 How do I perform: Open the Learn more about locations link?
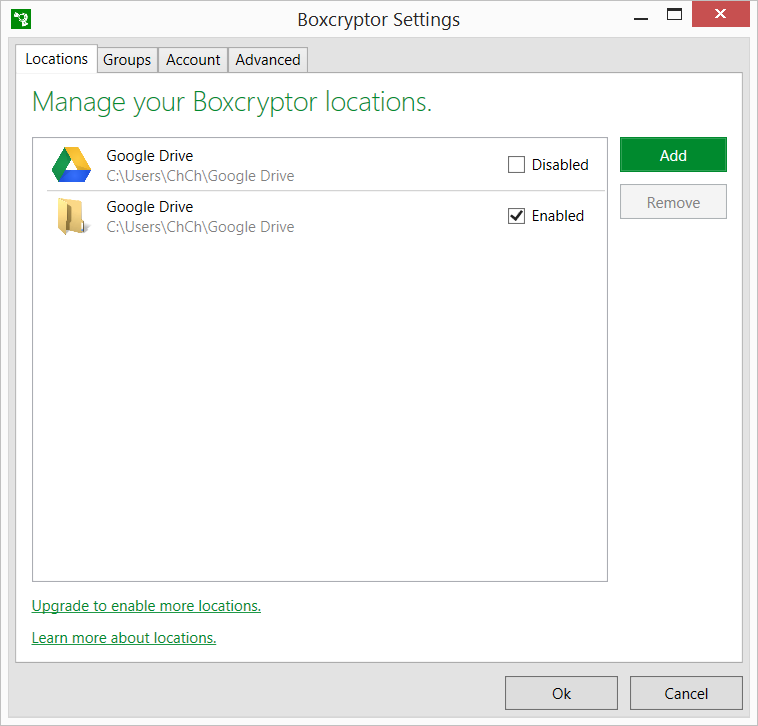[124, 638]
